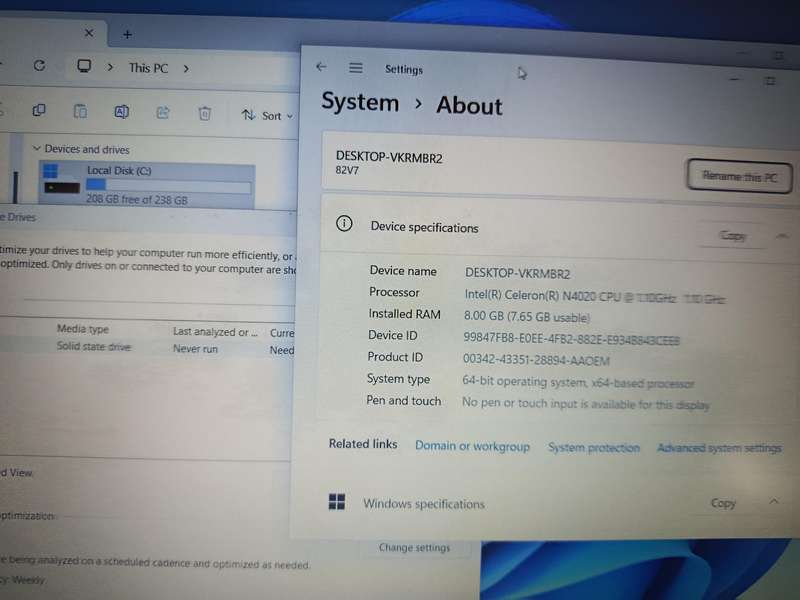
Task: Collapse the Devices and drives group
Action: coord(36,148)
